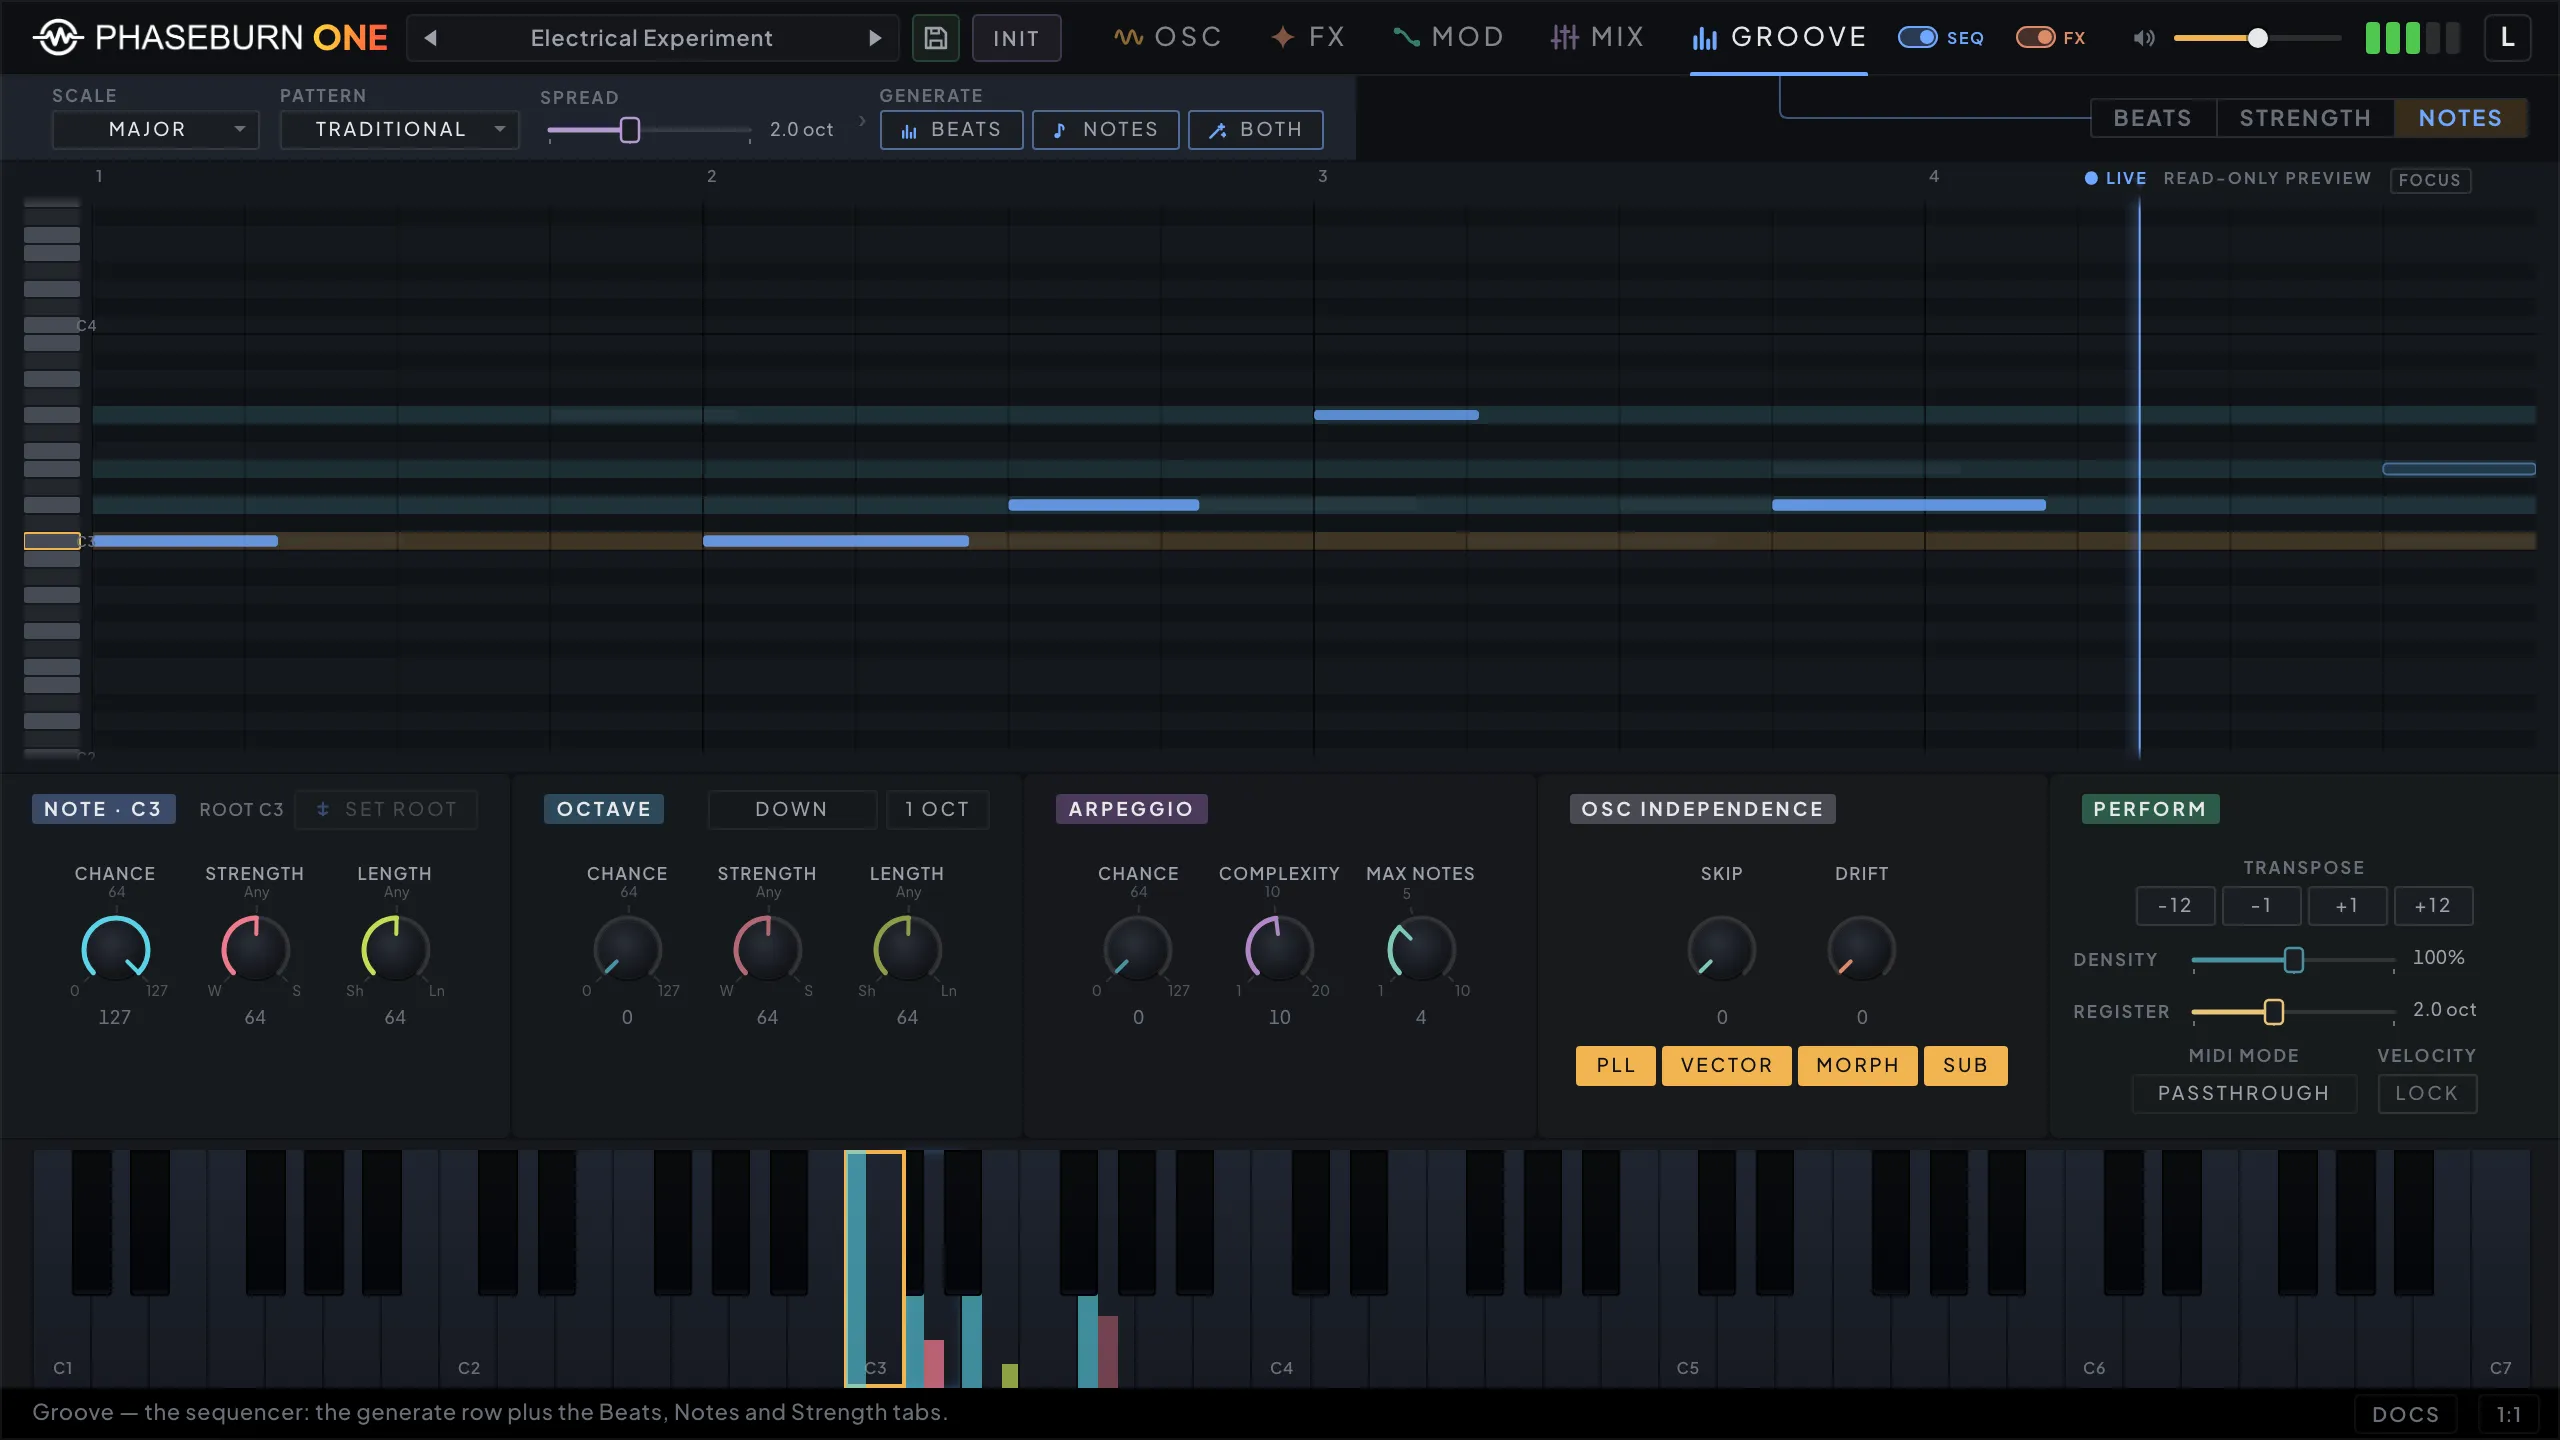
Task: Click the INIT button
Action: click(1016, 38)
